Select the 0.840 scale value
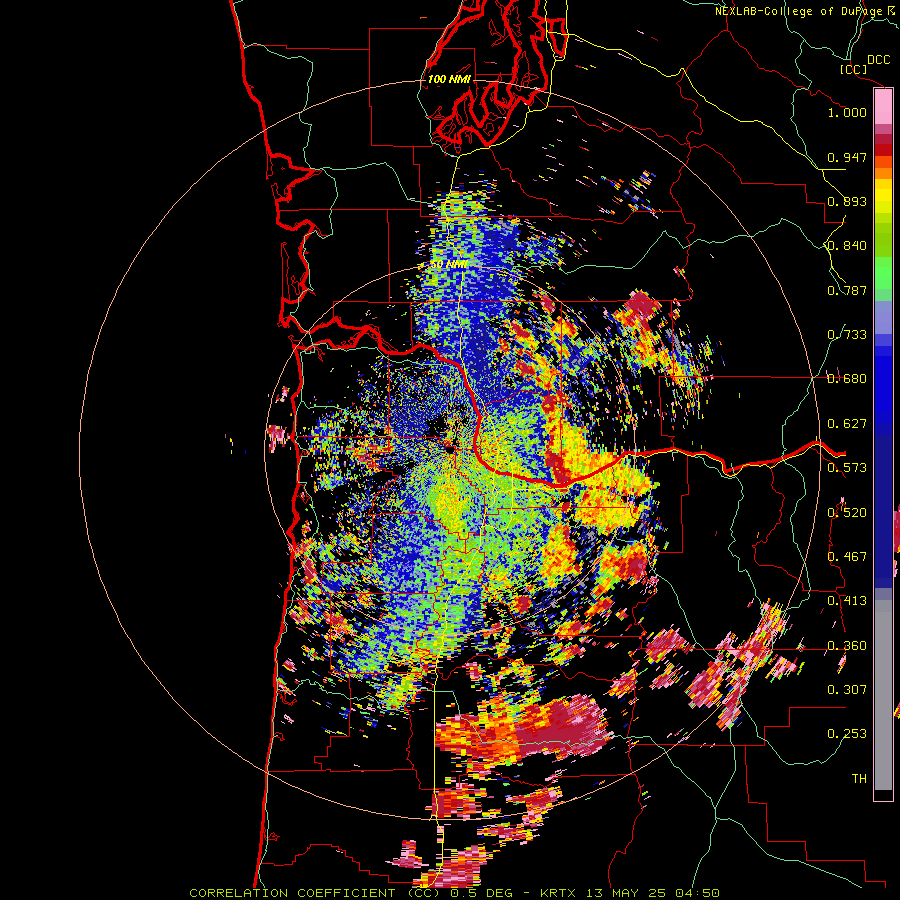 847,246
